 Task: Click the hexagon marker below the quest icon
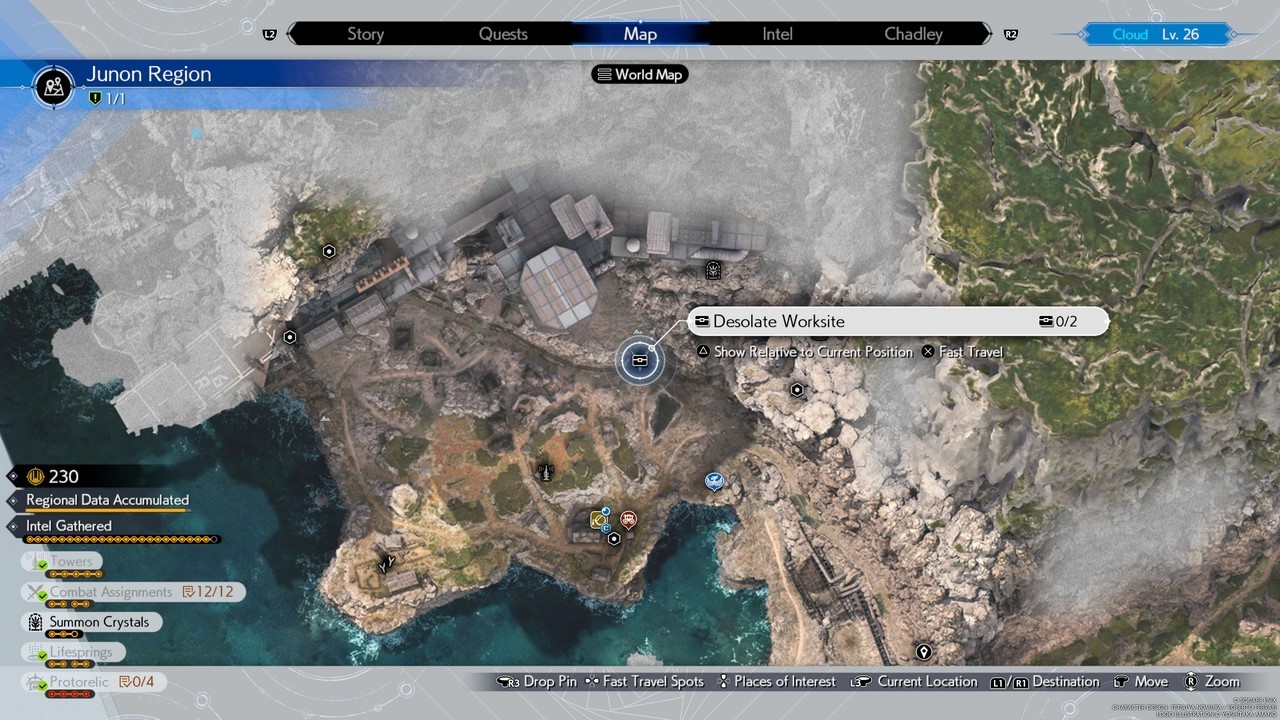coord(614,538)
